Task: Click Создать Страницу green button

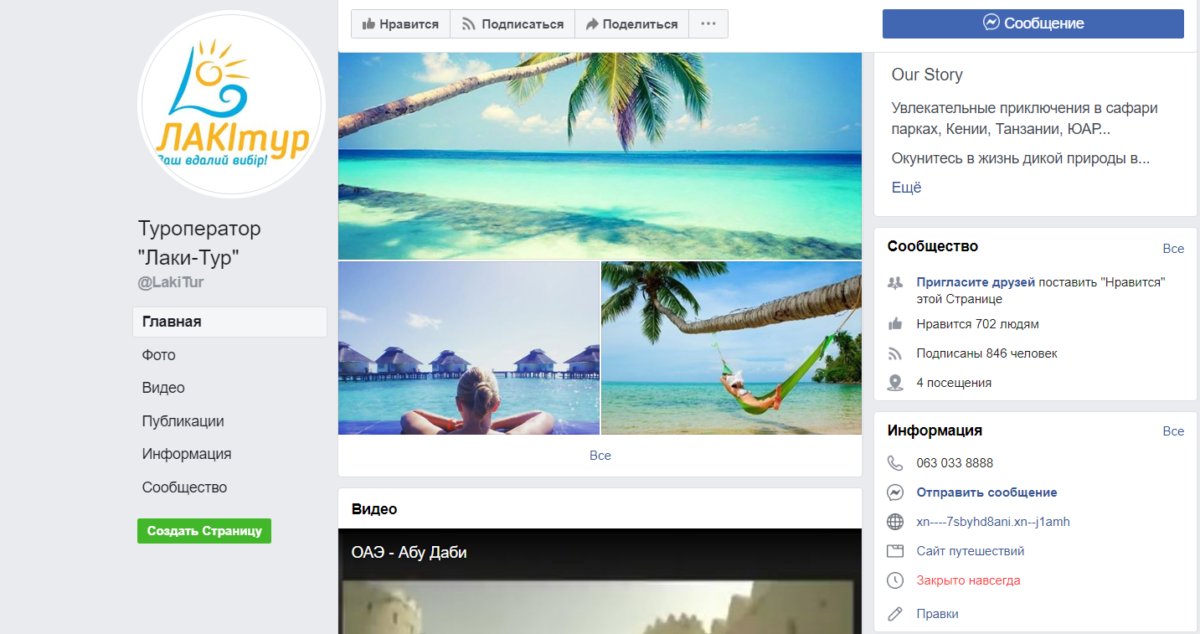Action: point(204,531)
